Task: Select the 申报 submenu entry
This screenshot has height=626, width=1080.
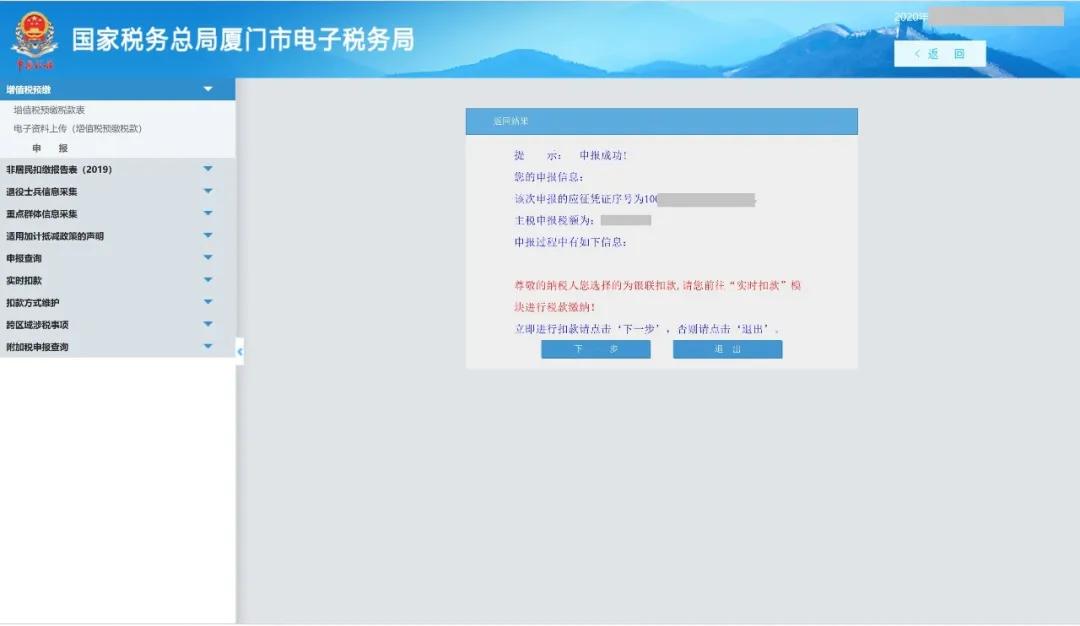Action: click(50, 148)
